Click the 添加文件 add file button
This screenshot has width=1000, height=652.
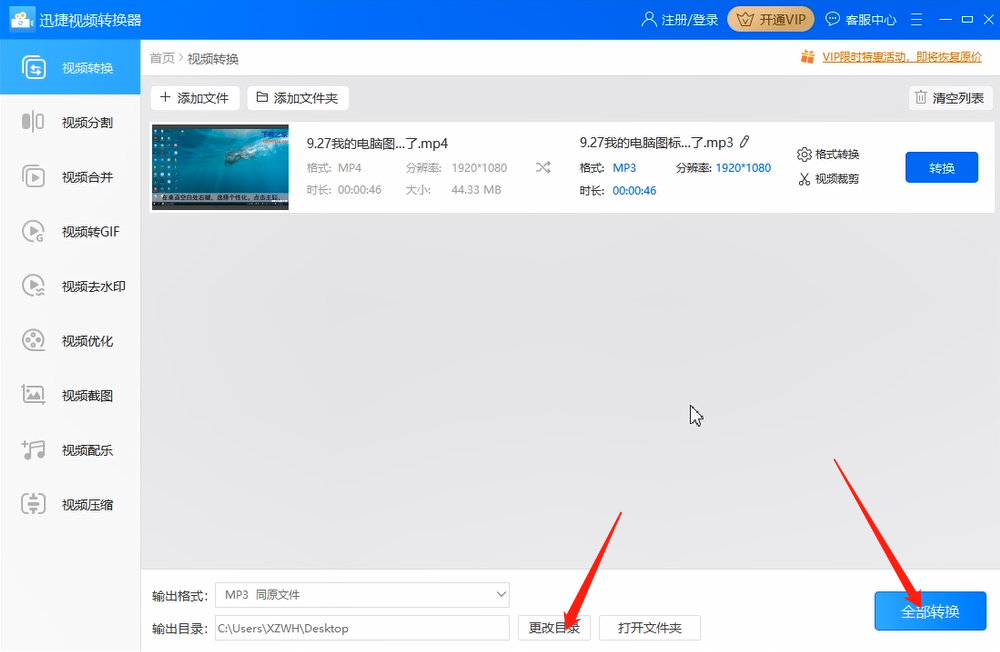tap(193, 97)
